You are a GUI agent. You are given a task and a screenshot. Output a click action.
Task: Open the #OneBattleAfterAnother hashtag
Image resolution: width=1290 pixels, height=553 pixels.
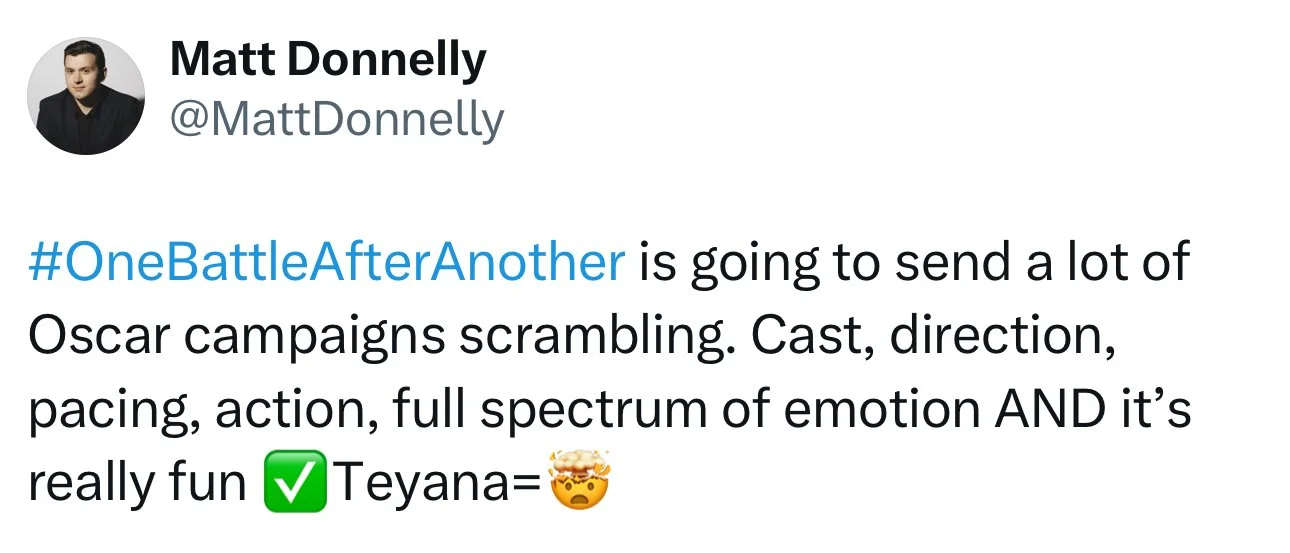(326, 264)
